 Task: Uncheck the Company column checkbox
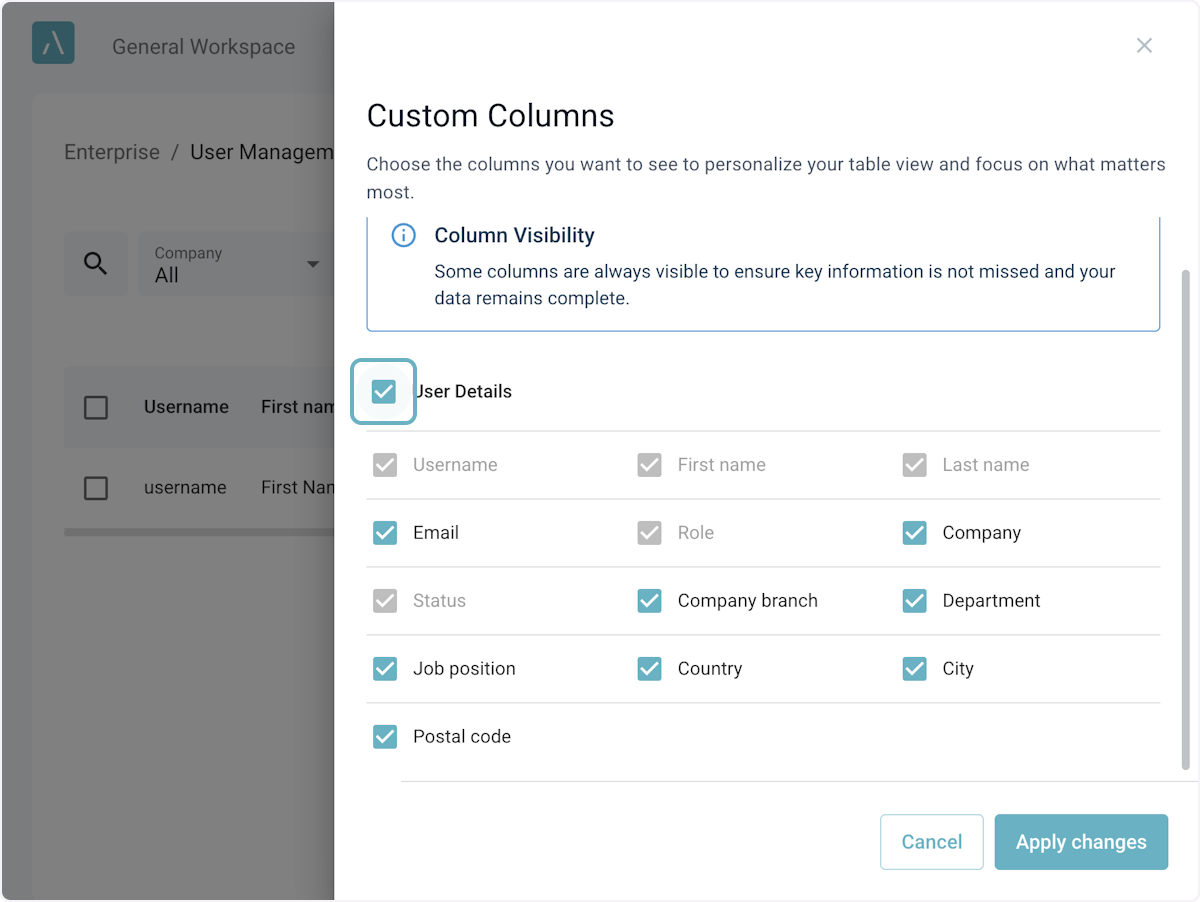click(914, 533)
